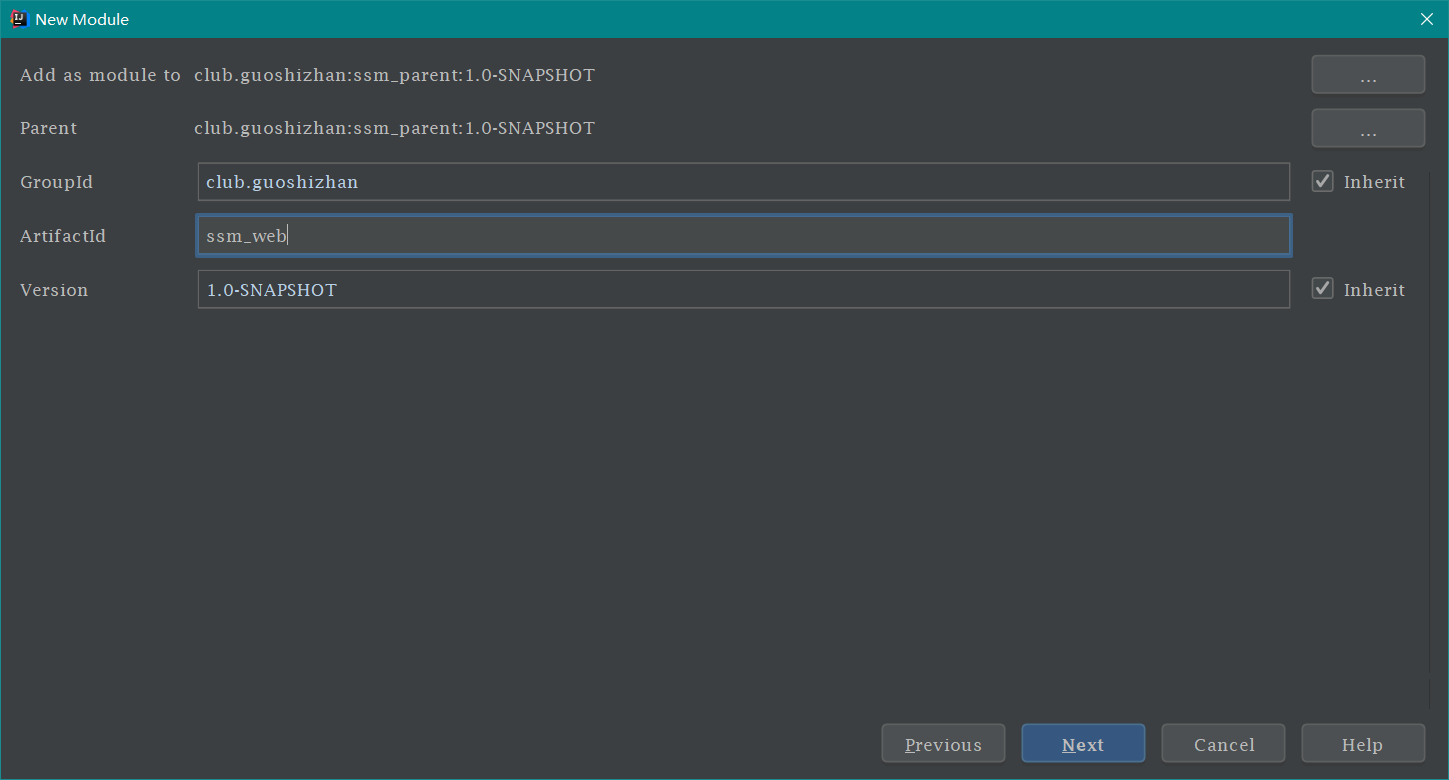Click the Version label
The width and height of the screenshot is (1449, 780).
coord(54,290)
